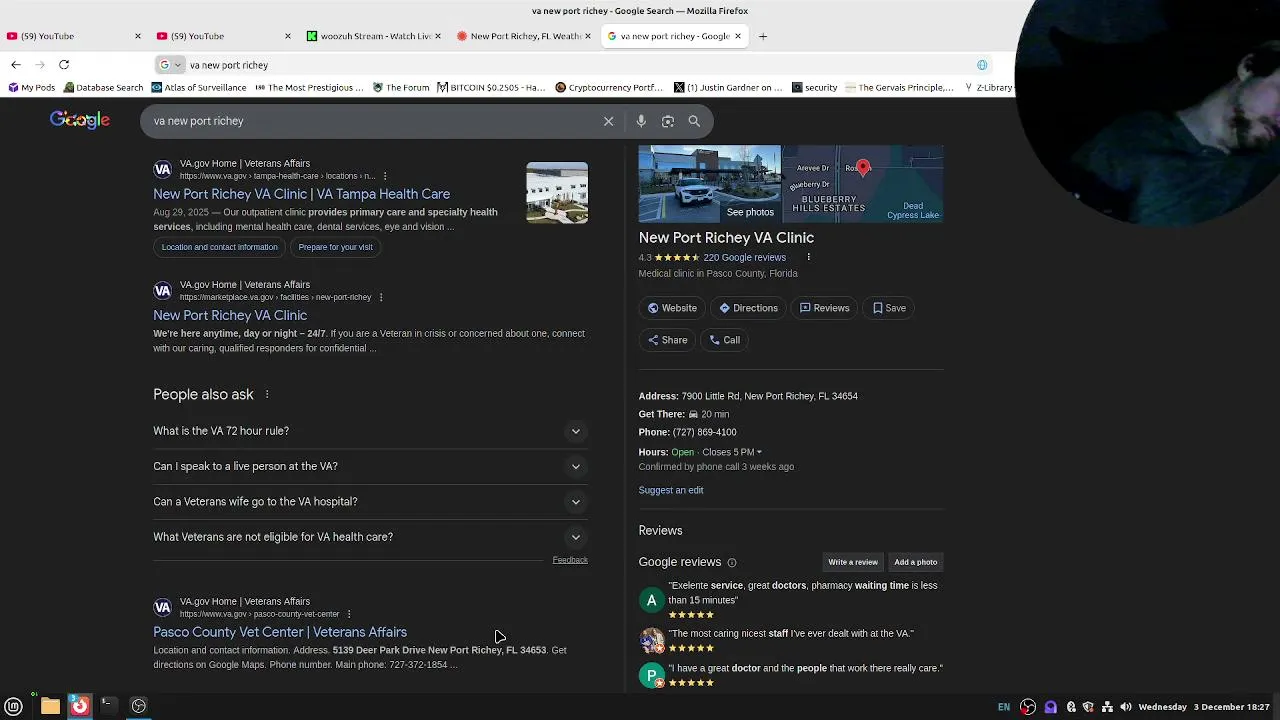Clear the Google search box with the X
The image size is (1280, 720).
click(608, 121)
